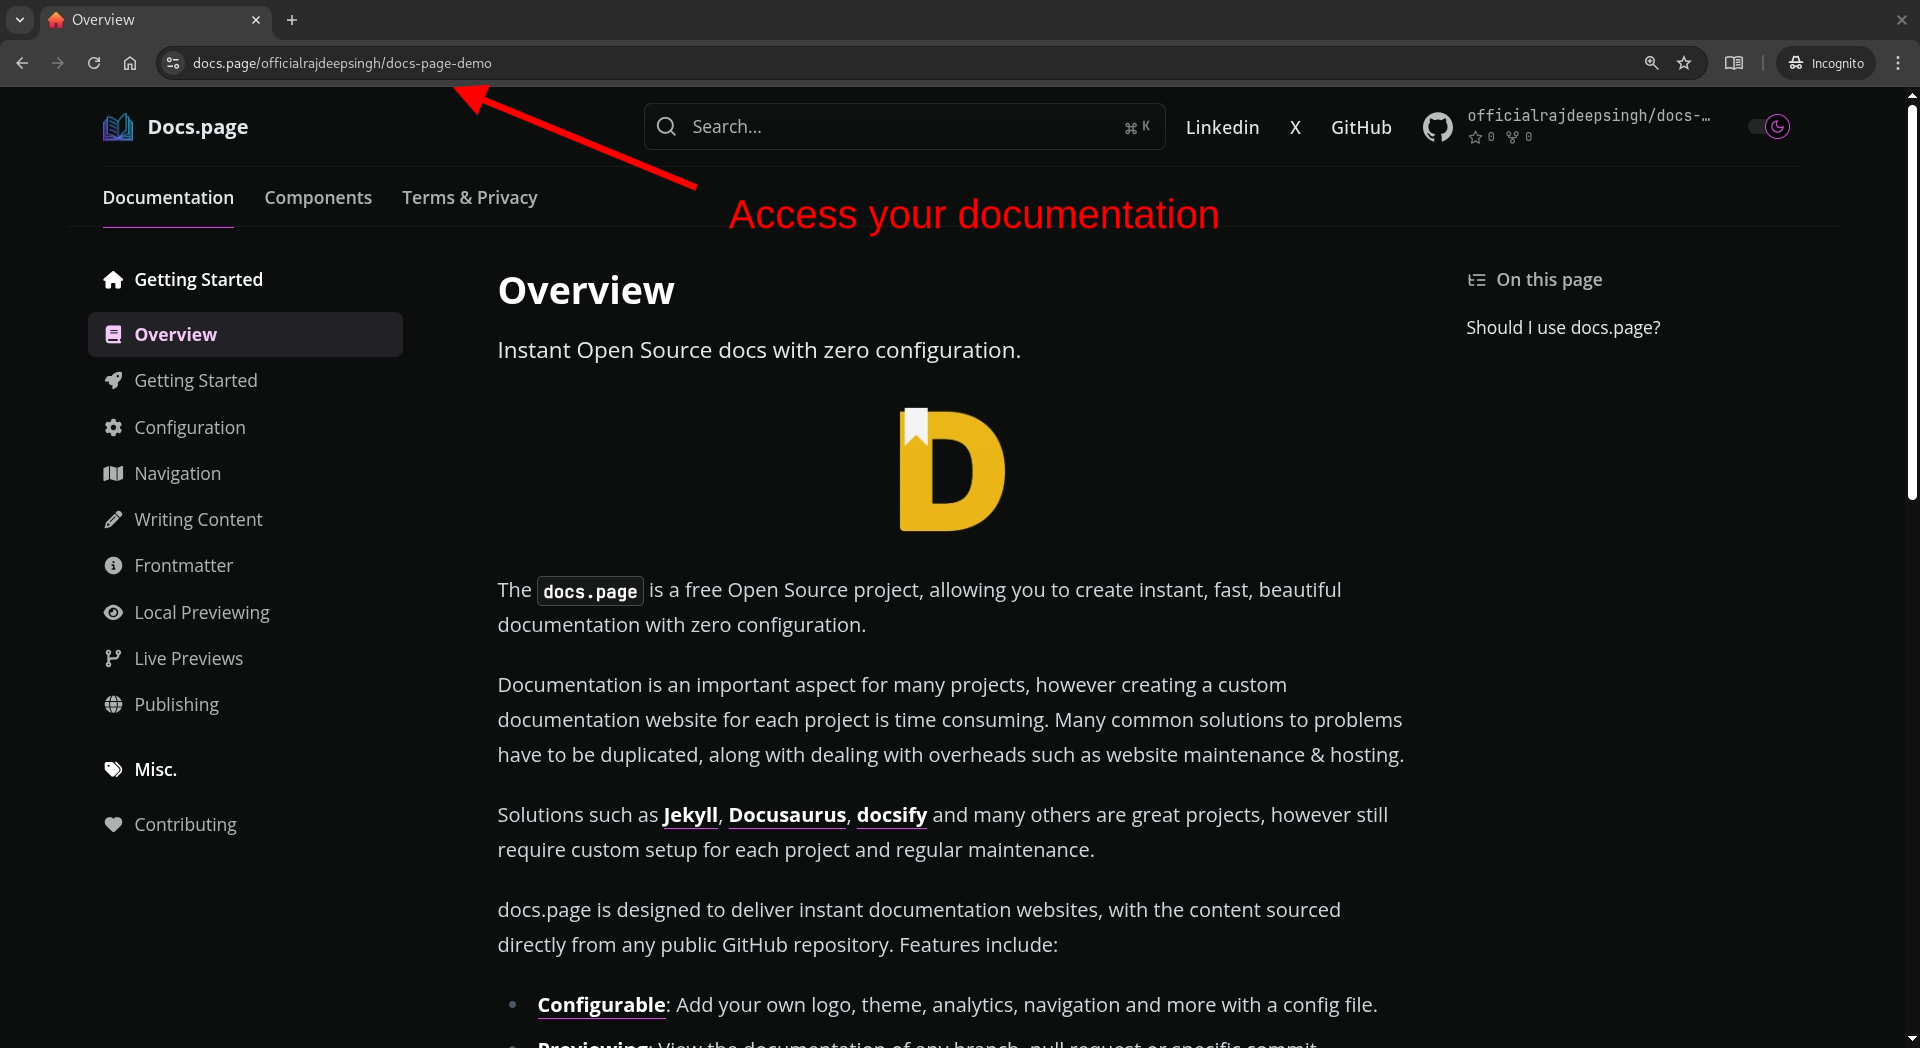The image size is (1920, 1048).
Task: Click the large D docs.page logo image
Action: [952, 469]
